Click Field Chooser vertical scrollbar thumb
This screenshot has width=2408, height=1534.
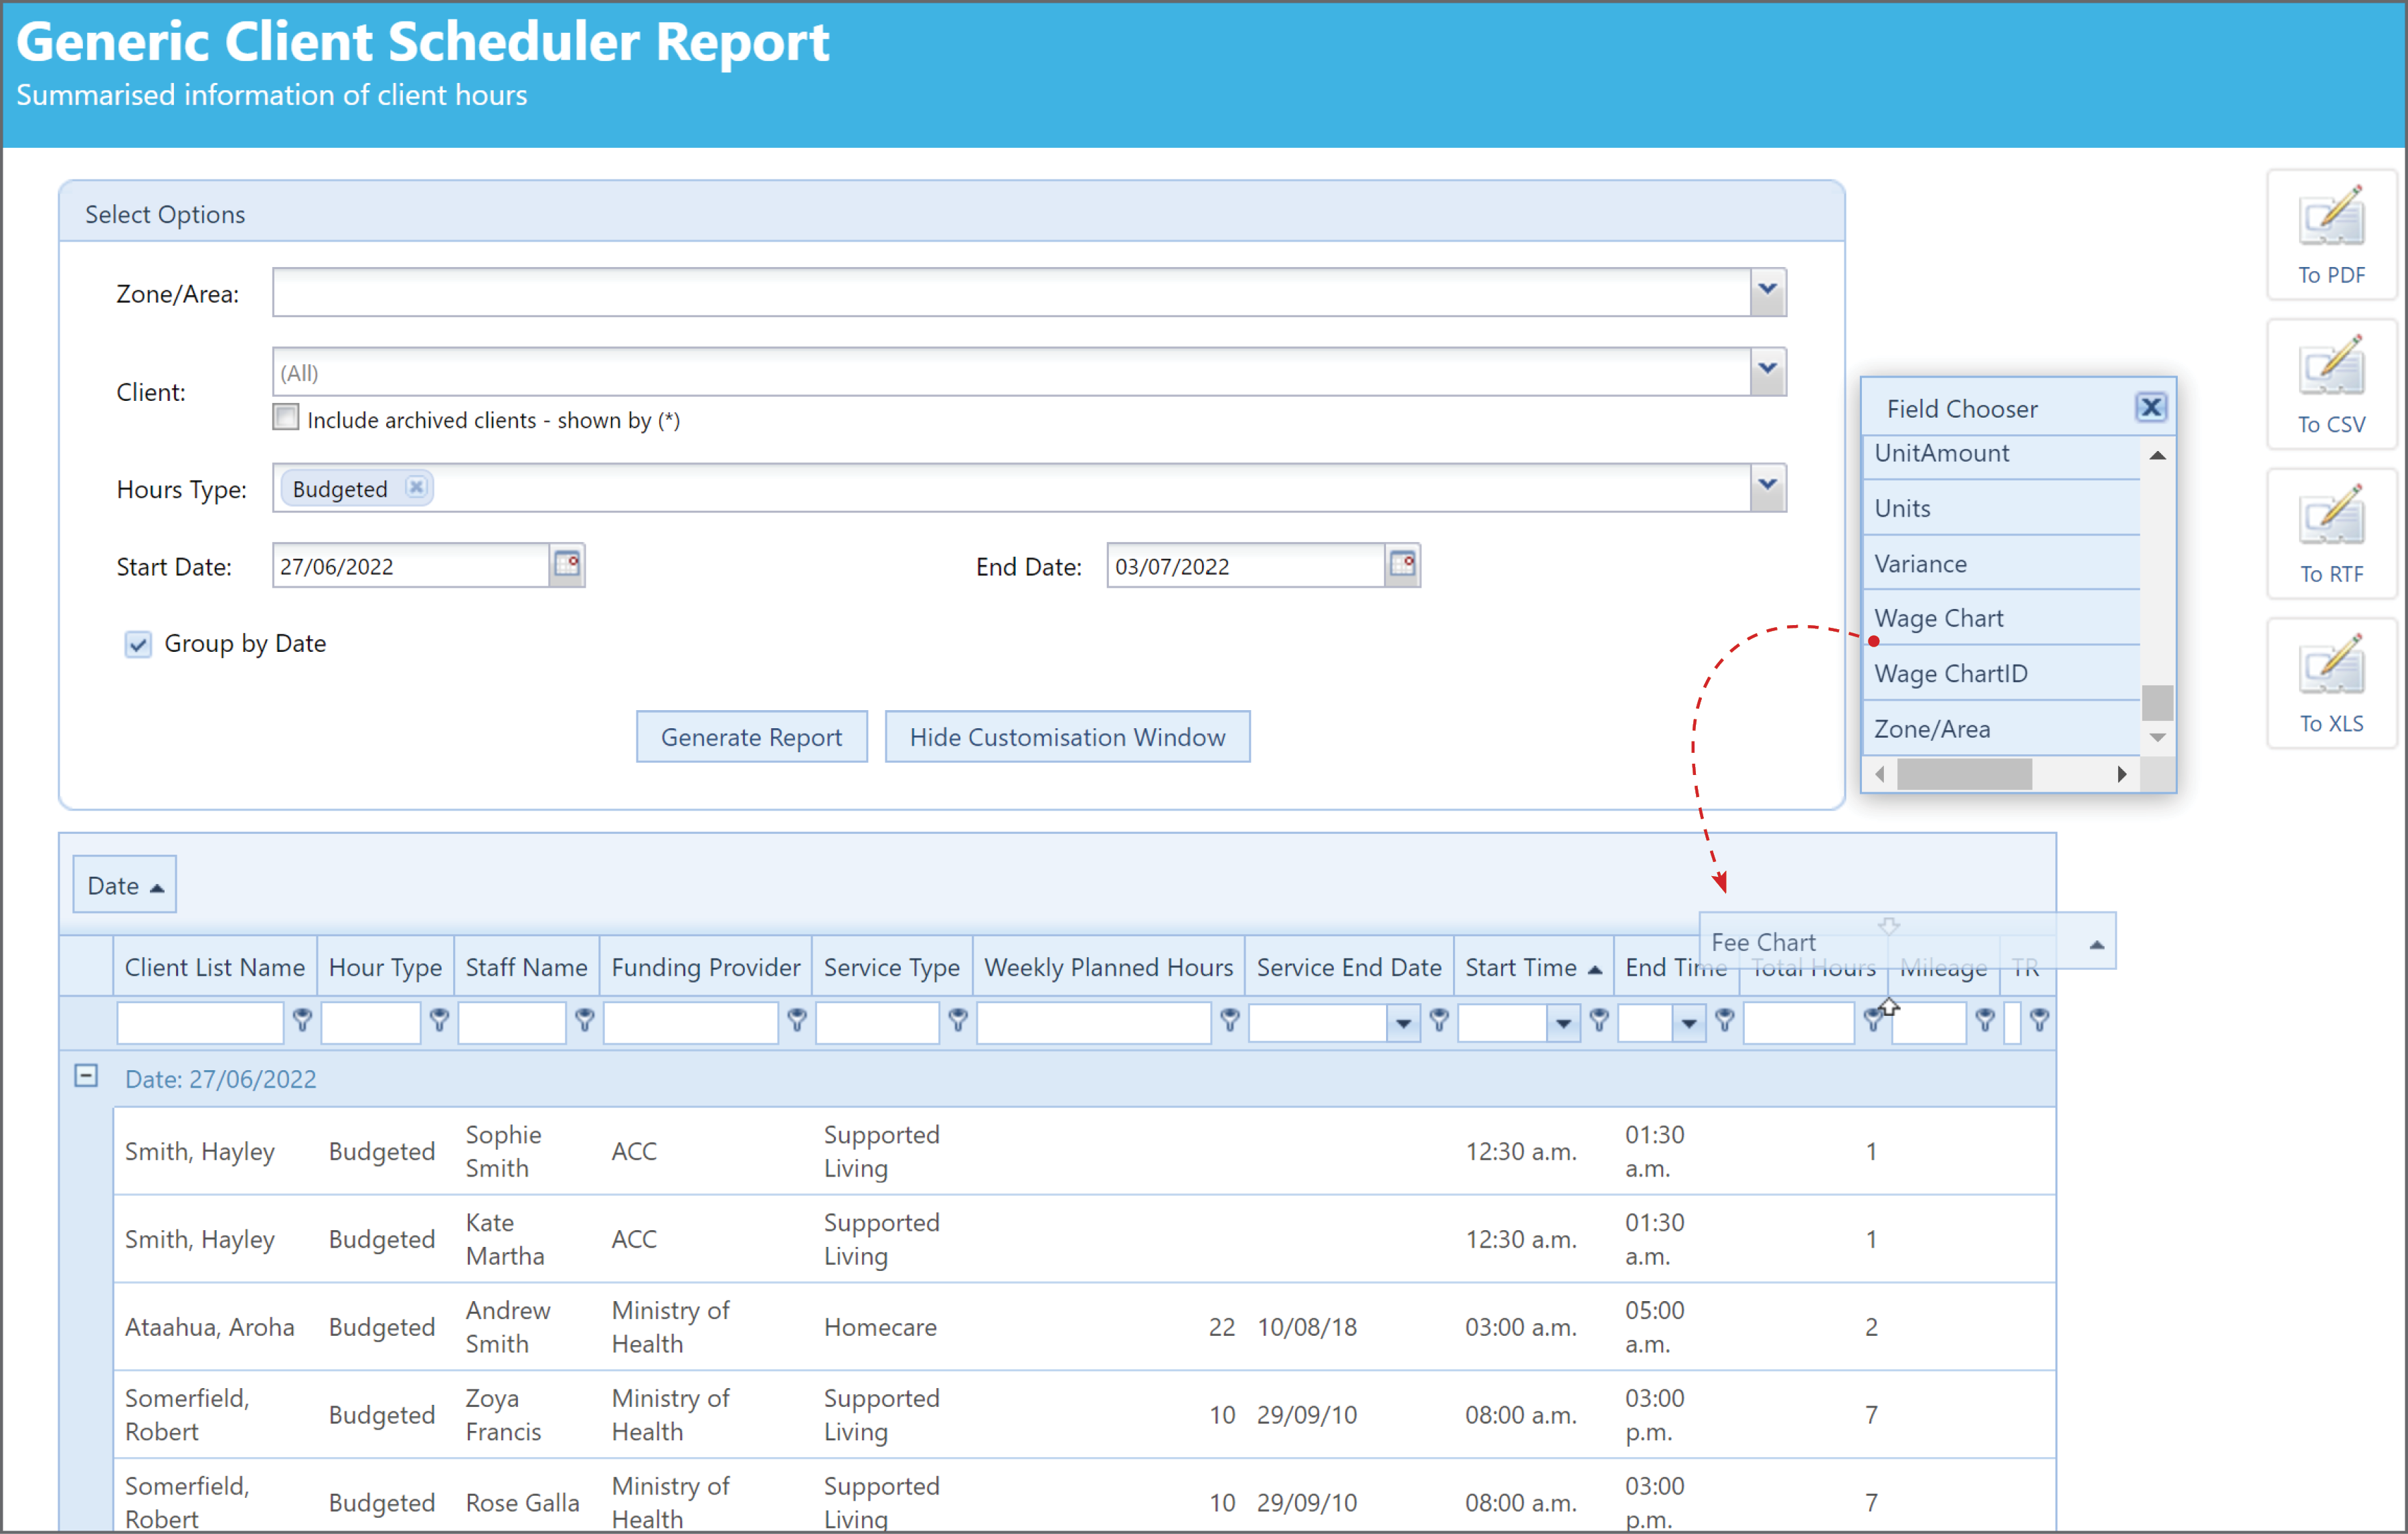[2157, 702]
